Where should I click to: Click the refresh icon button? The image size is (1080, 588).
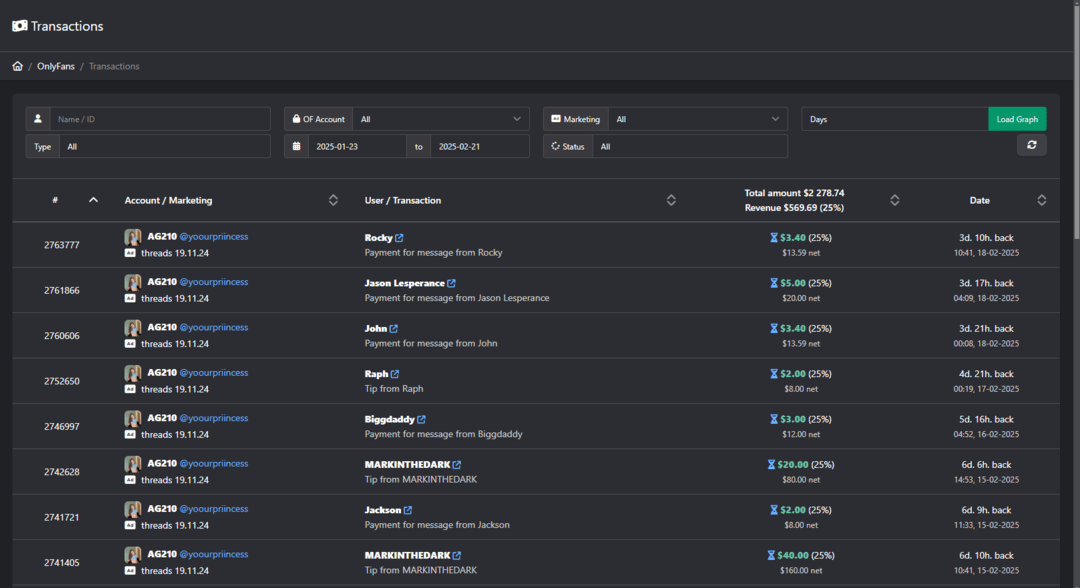click(x=1031, y=145)
